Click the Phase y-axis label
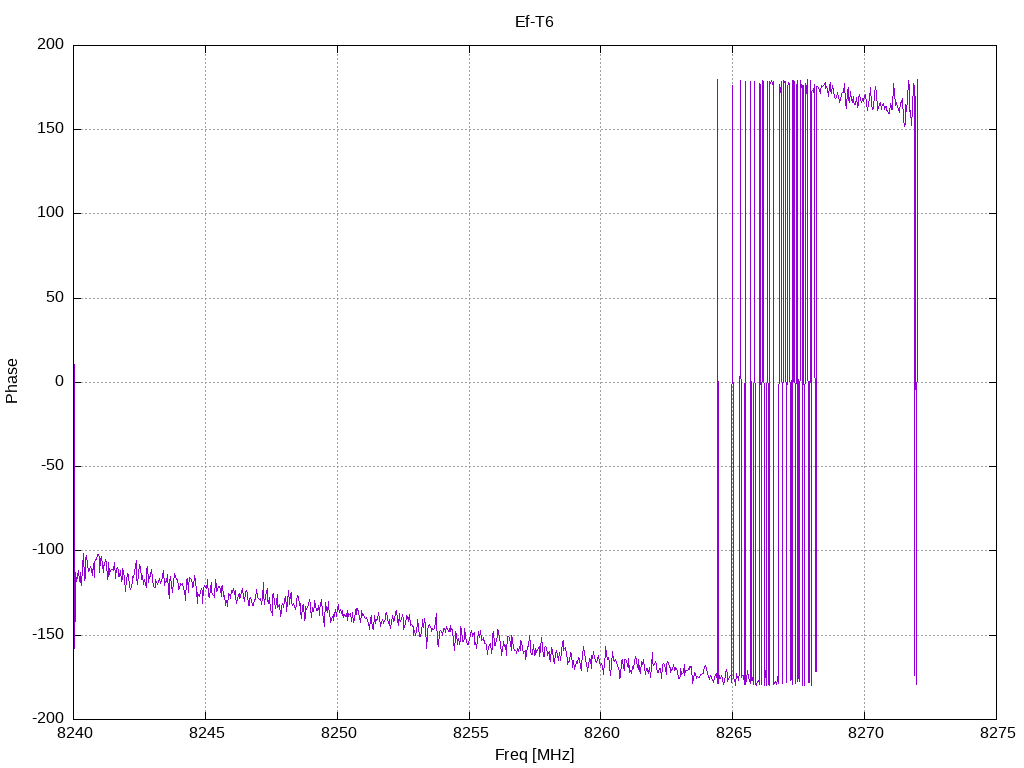 [x=12, y=381]
